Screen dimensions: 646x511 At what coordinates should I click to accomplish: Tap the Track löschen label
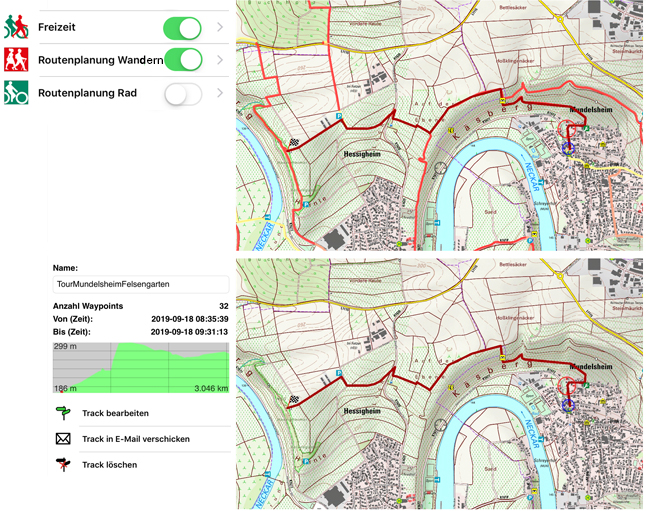(109, 464)
